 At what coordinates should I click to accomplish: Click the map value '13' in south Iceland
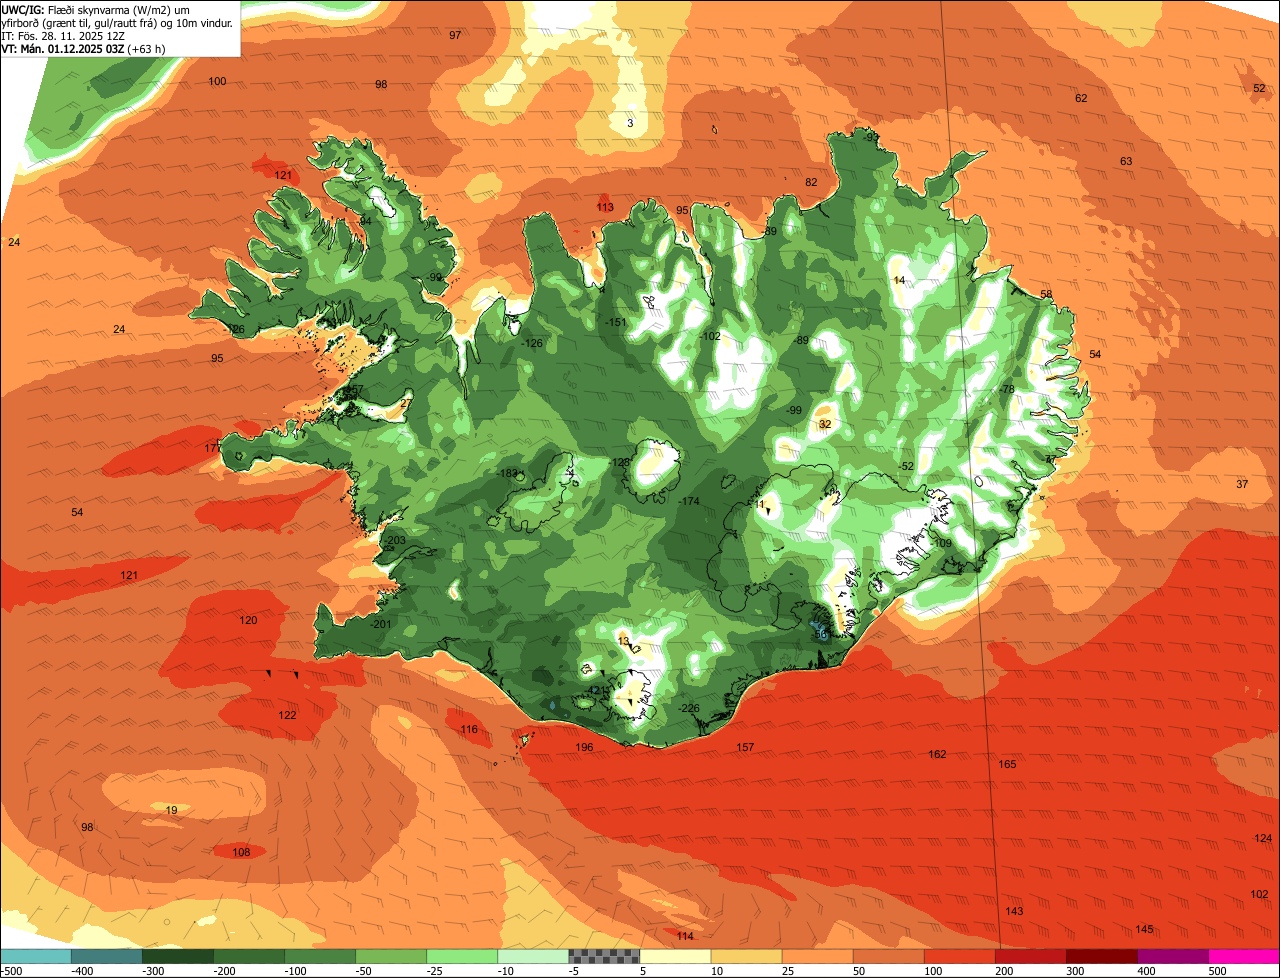[x=624, y=641]
